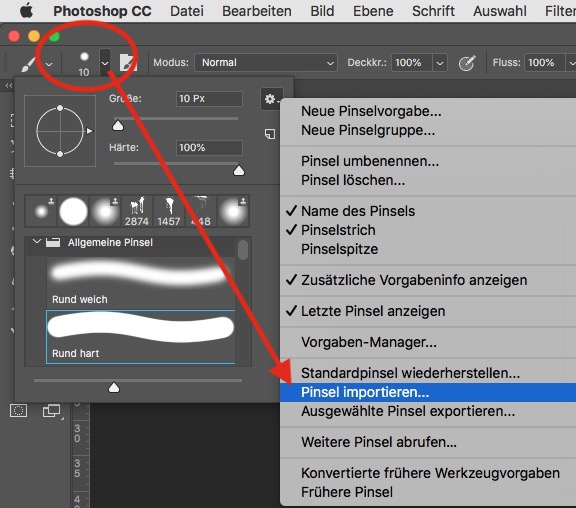Select the large hard round recent brush
The width and height of the screenshot is (576, 508).
[73, 211]
